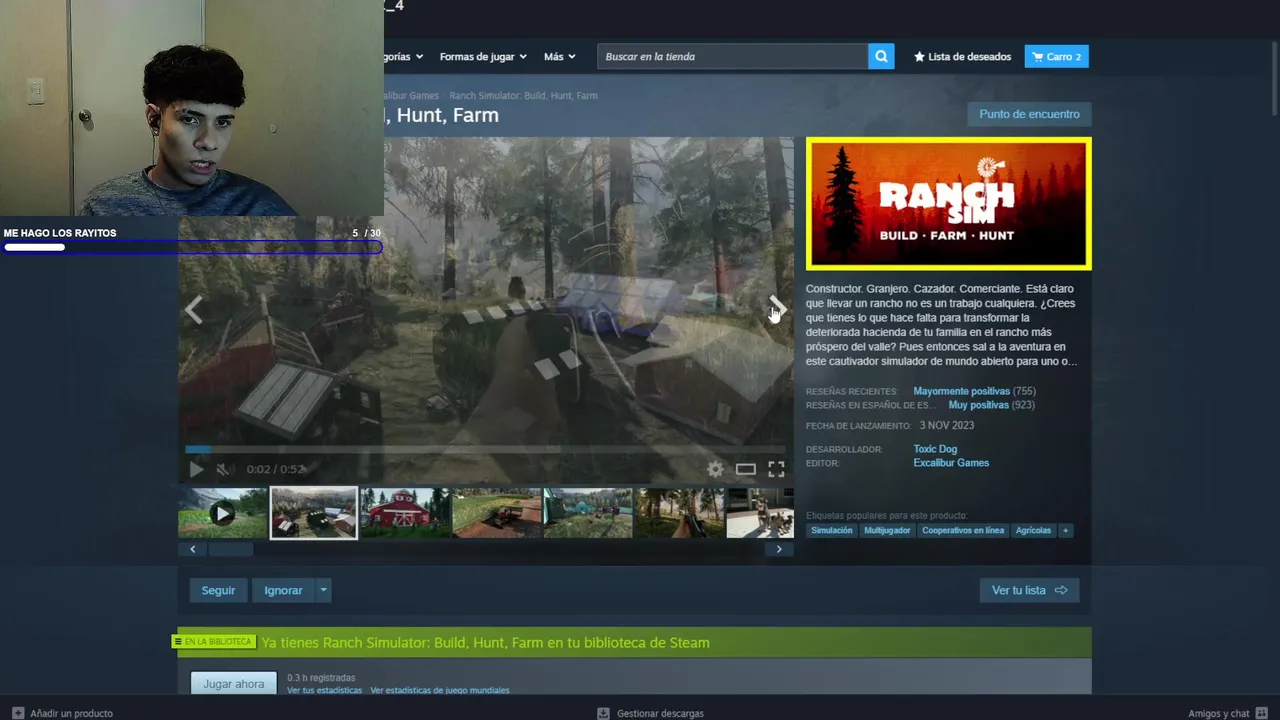Focus the Buscar en la tienda field
1280x720 pixels.
[732, 57]
